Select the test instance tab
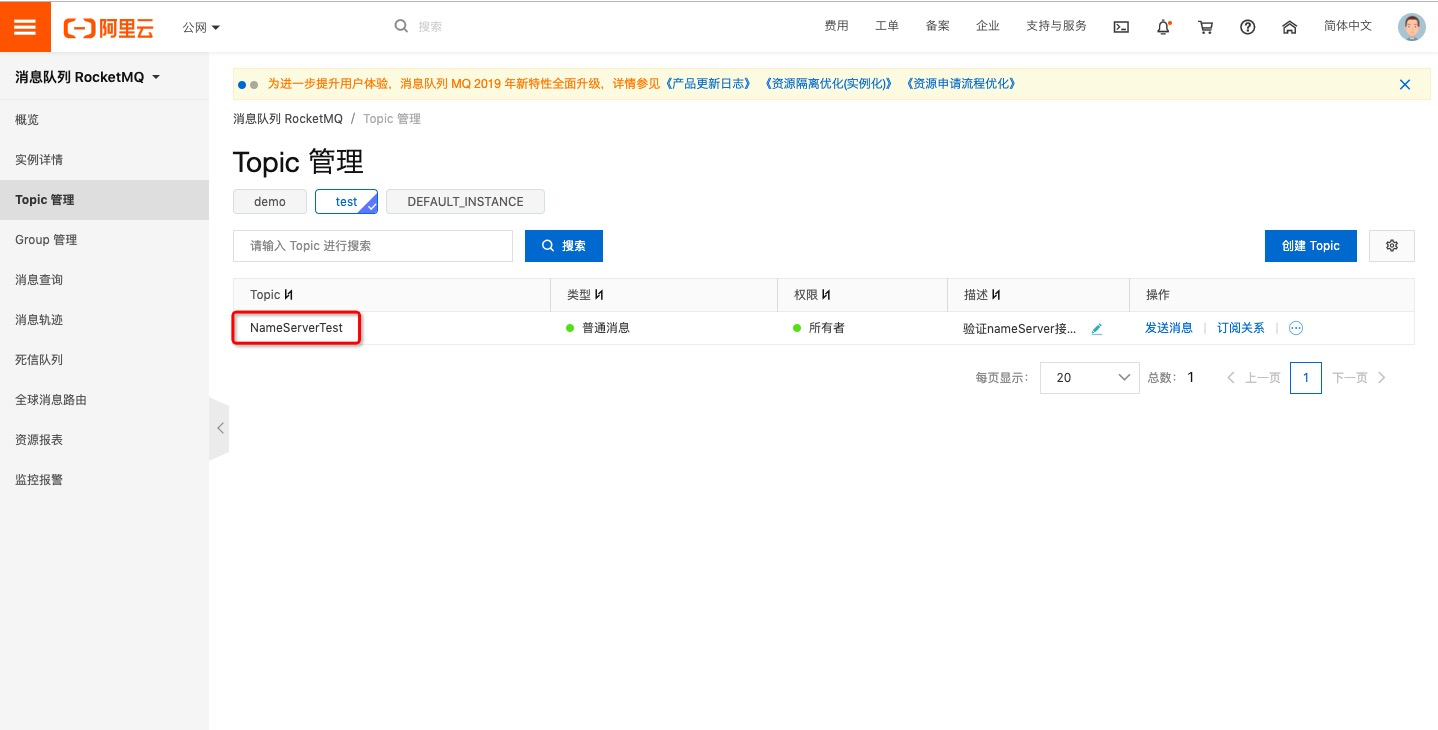 [x=346, y=201]
